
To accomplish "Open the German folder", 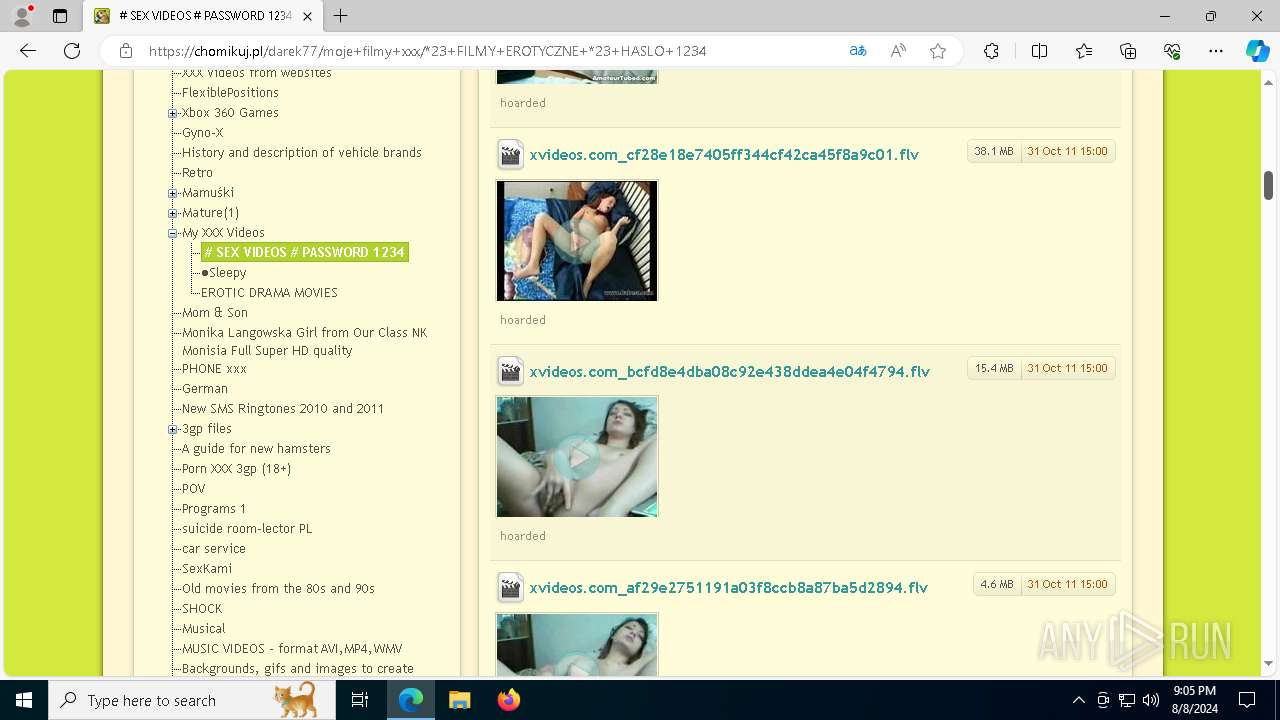I will [x=205, y=389].
